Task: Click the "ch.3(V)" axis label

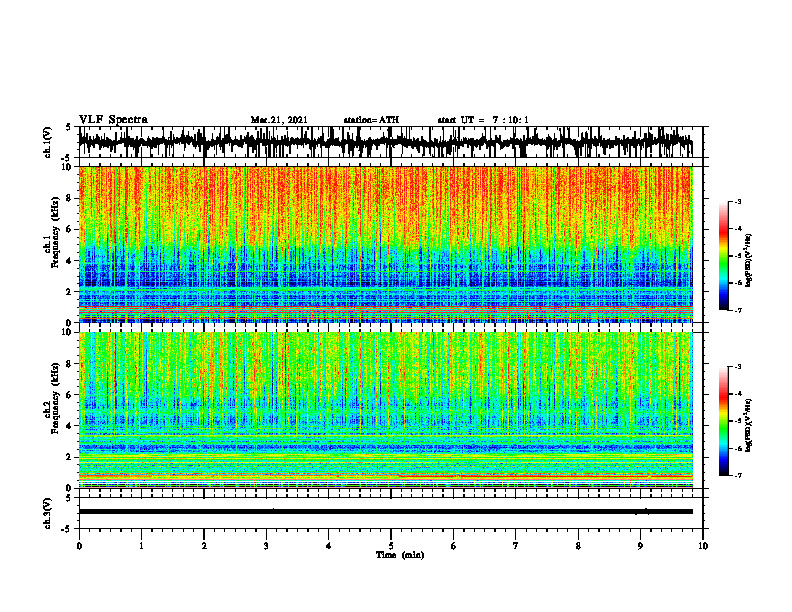Action: [x=48, y=513]
